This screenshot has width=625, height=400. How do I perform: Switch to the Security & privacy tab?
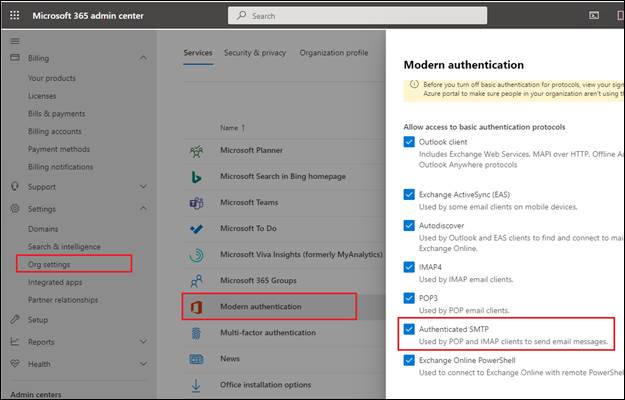tap(254, 53)
